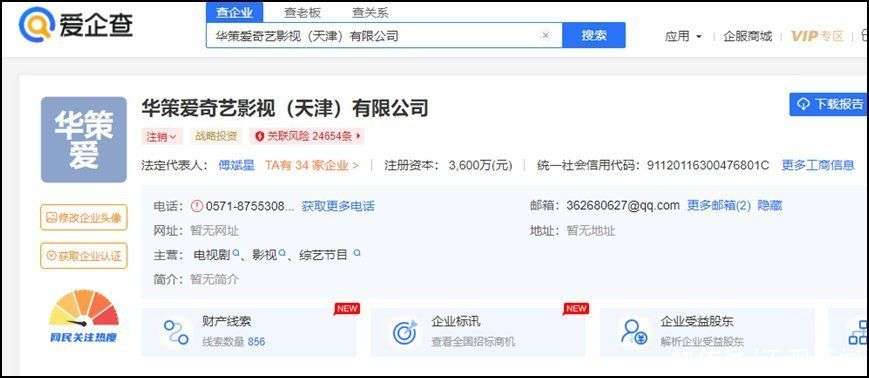Open 企服商城 in the top menu
Viewport: 869px width, 378px height.
tap(747, 36)
